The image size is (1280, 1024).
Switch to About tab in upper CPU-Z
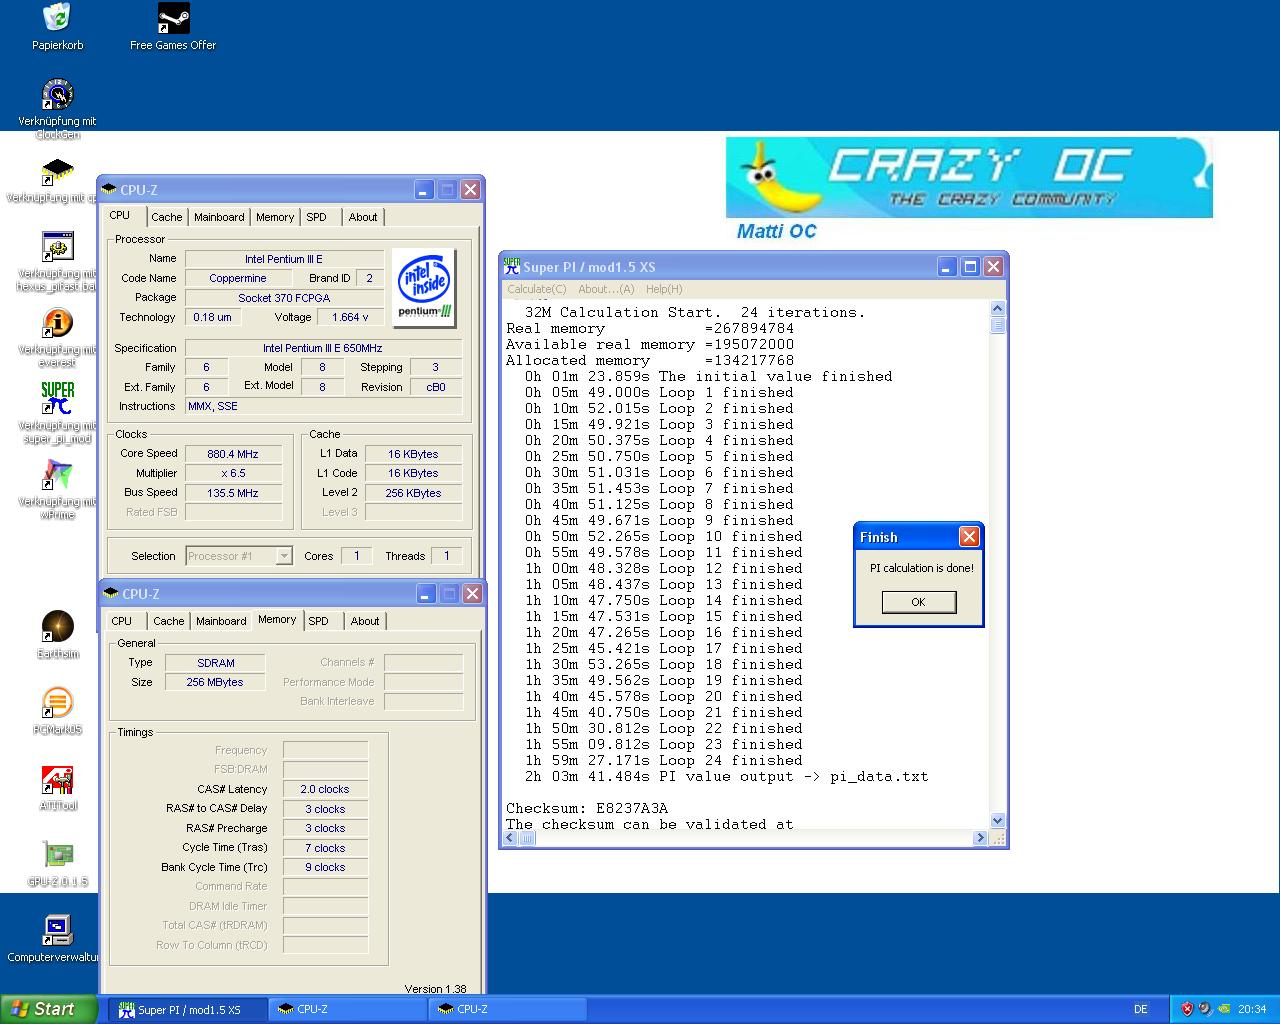pos(363,217)
